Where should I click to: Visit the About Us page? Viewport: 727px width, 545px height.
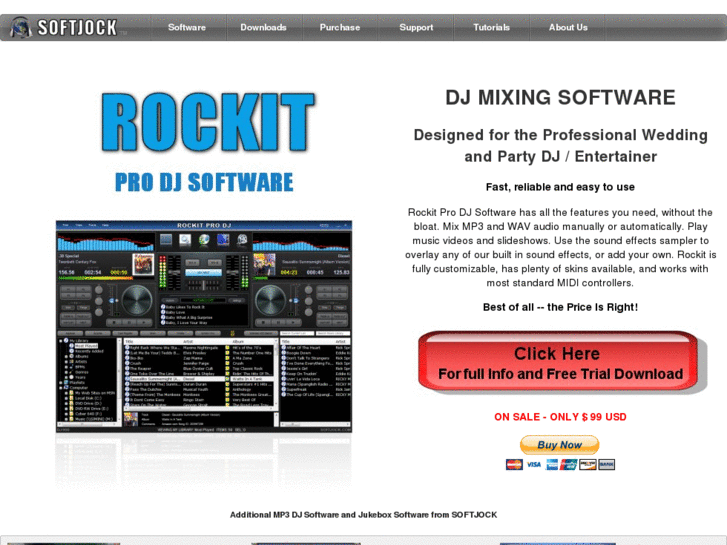pos(568,27)
